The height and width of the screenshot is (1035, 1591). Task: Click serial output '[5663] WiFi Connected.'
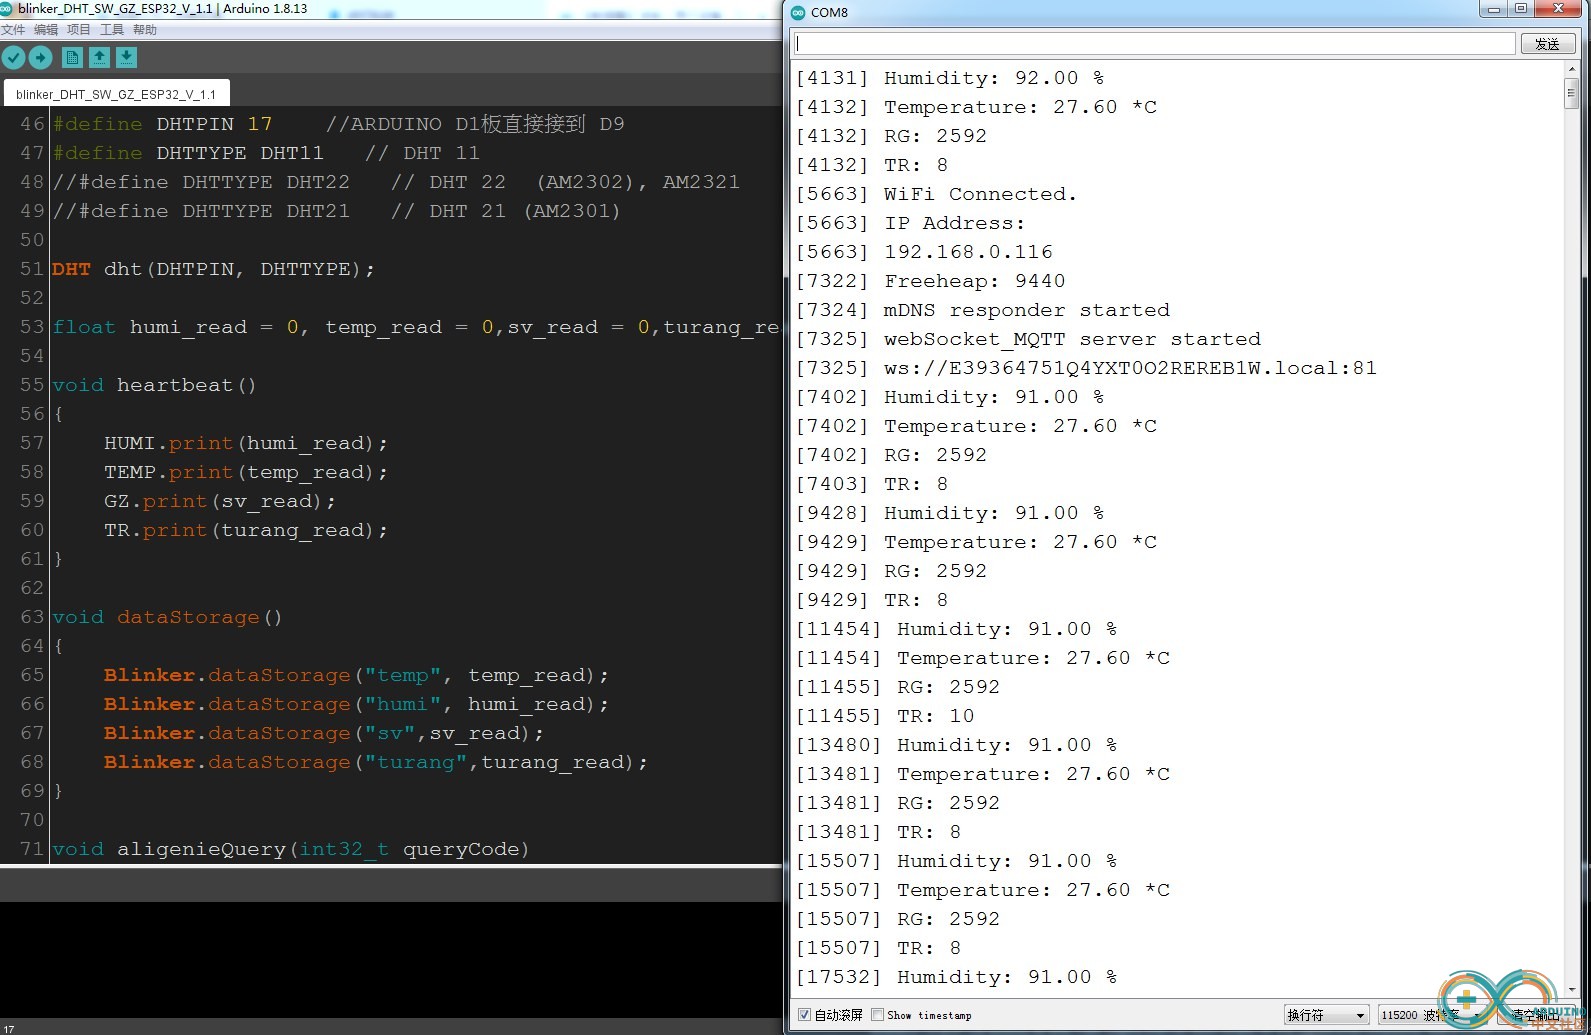point(936,194)
